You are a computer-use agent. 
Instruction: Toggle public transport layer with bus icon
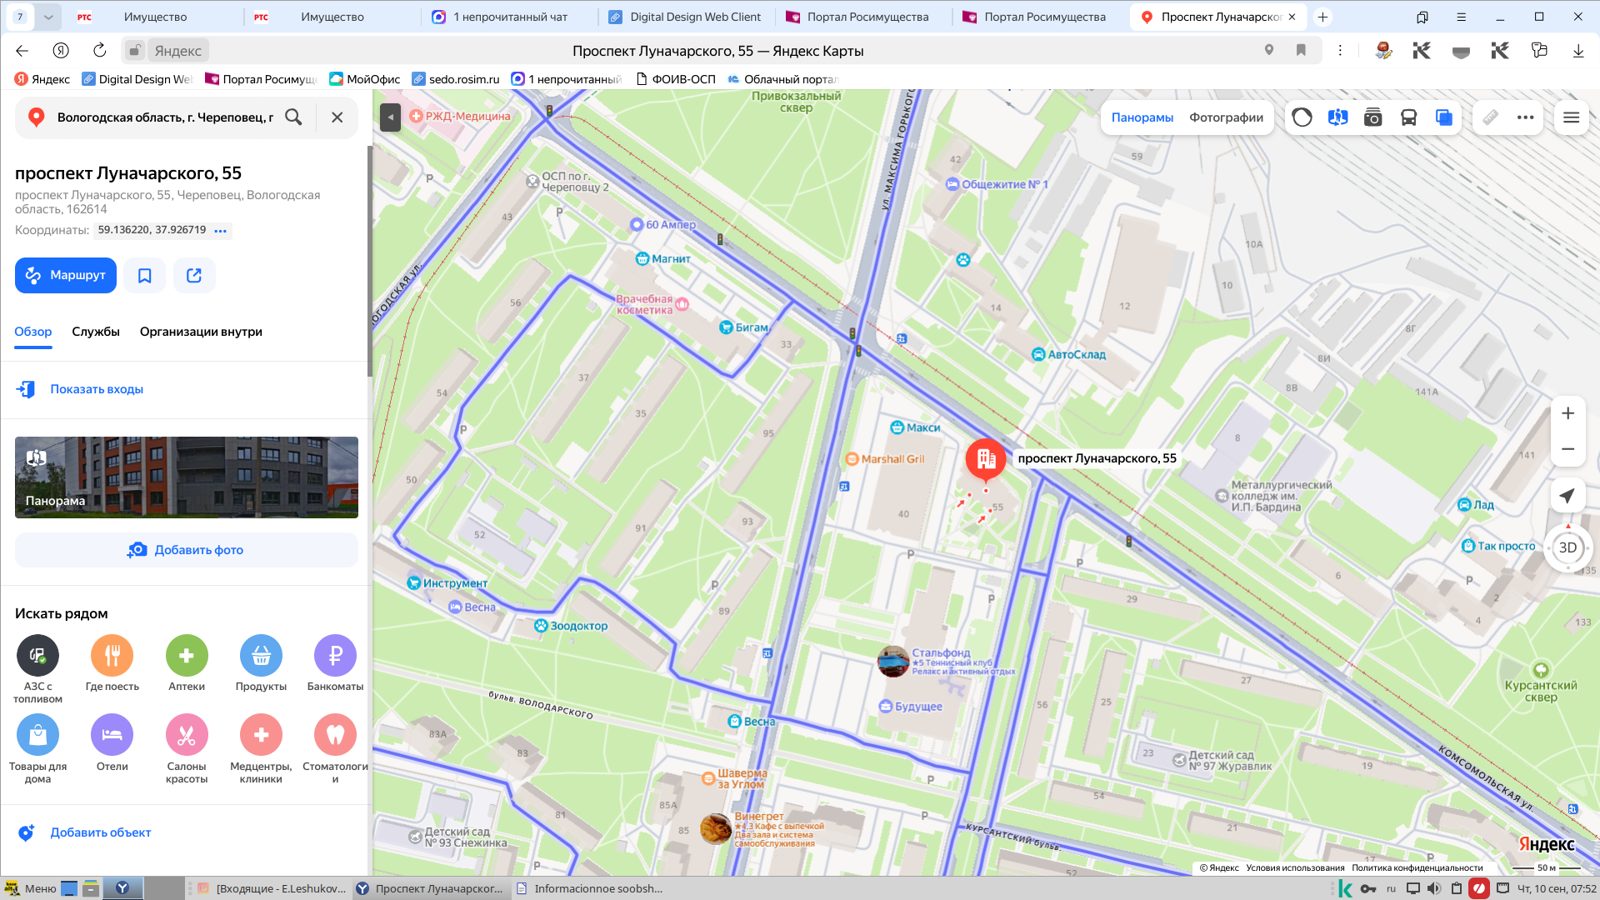[1408, 117]
